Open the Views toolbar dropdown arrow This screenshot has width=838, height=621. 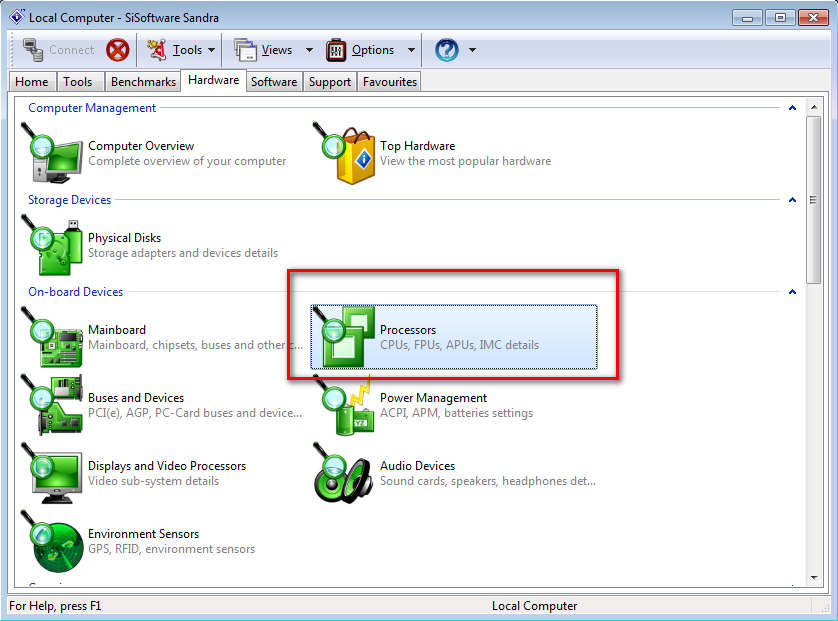pos(309,50)
